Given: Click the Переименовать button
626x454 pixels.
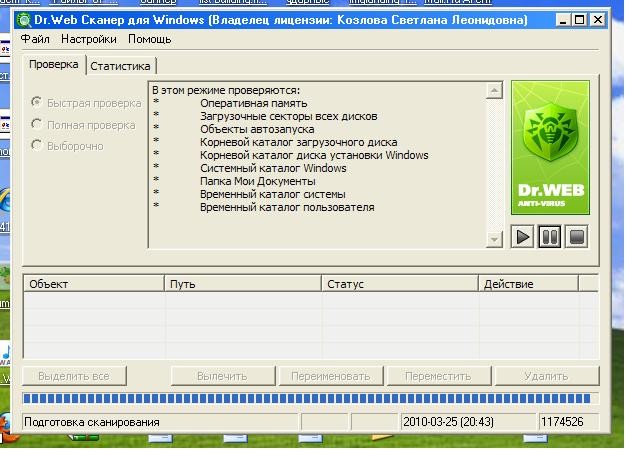Looking at the screenshot, I should click(x=331, y=376).
